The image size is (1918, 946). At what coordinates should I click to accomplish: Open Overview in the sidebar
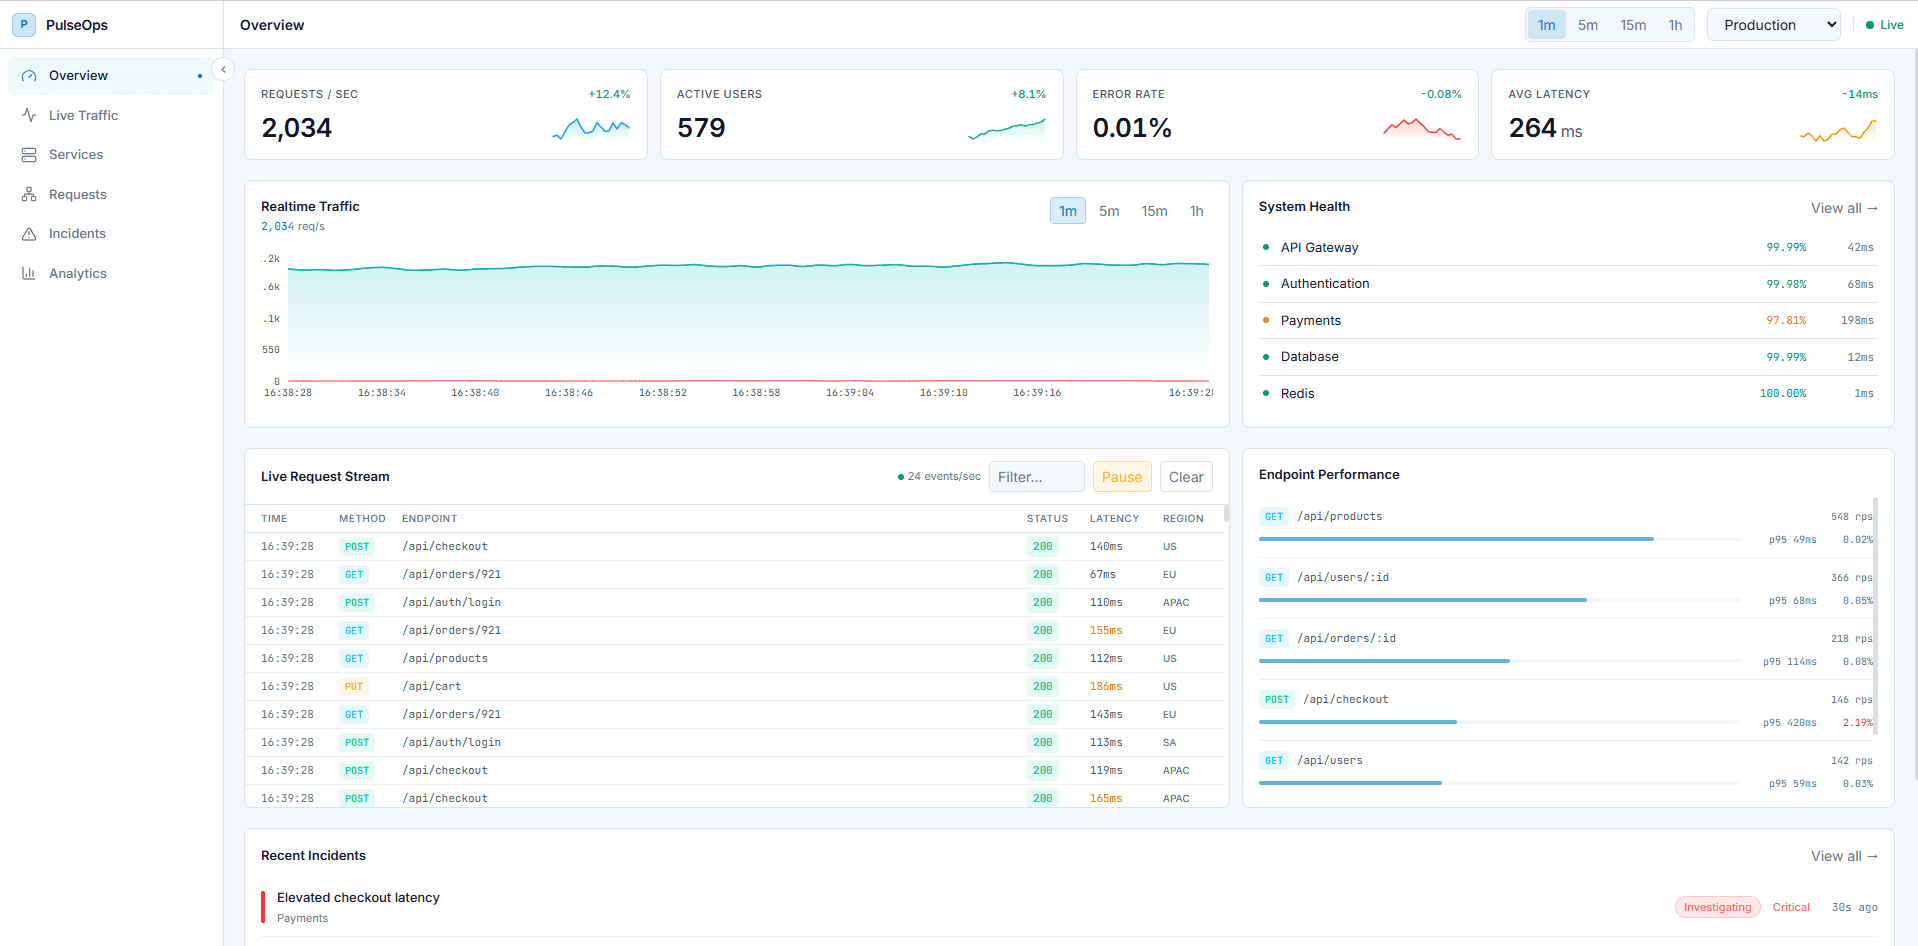tap(111, 76)
